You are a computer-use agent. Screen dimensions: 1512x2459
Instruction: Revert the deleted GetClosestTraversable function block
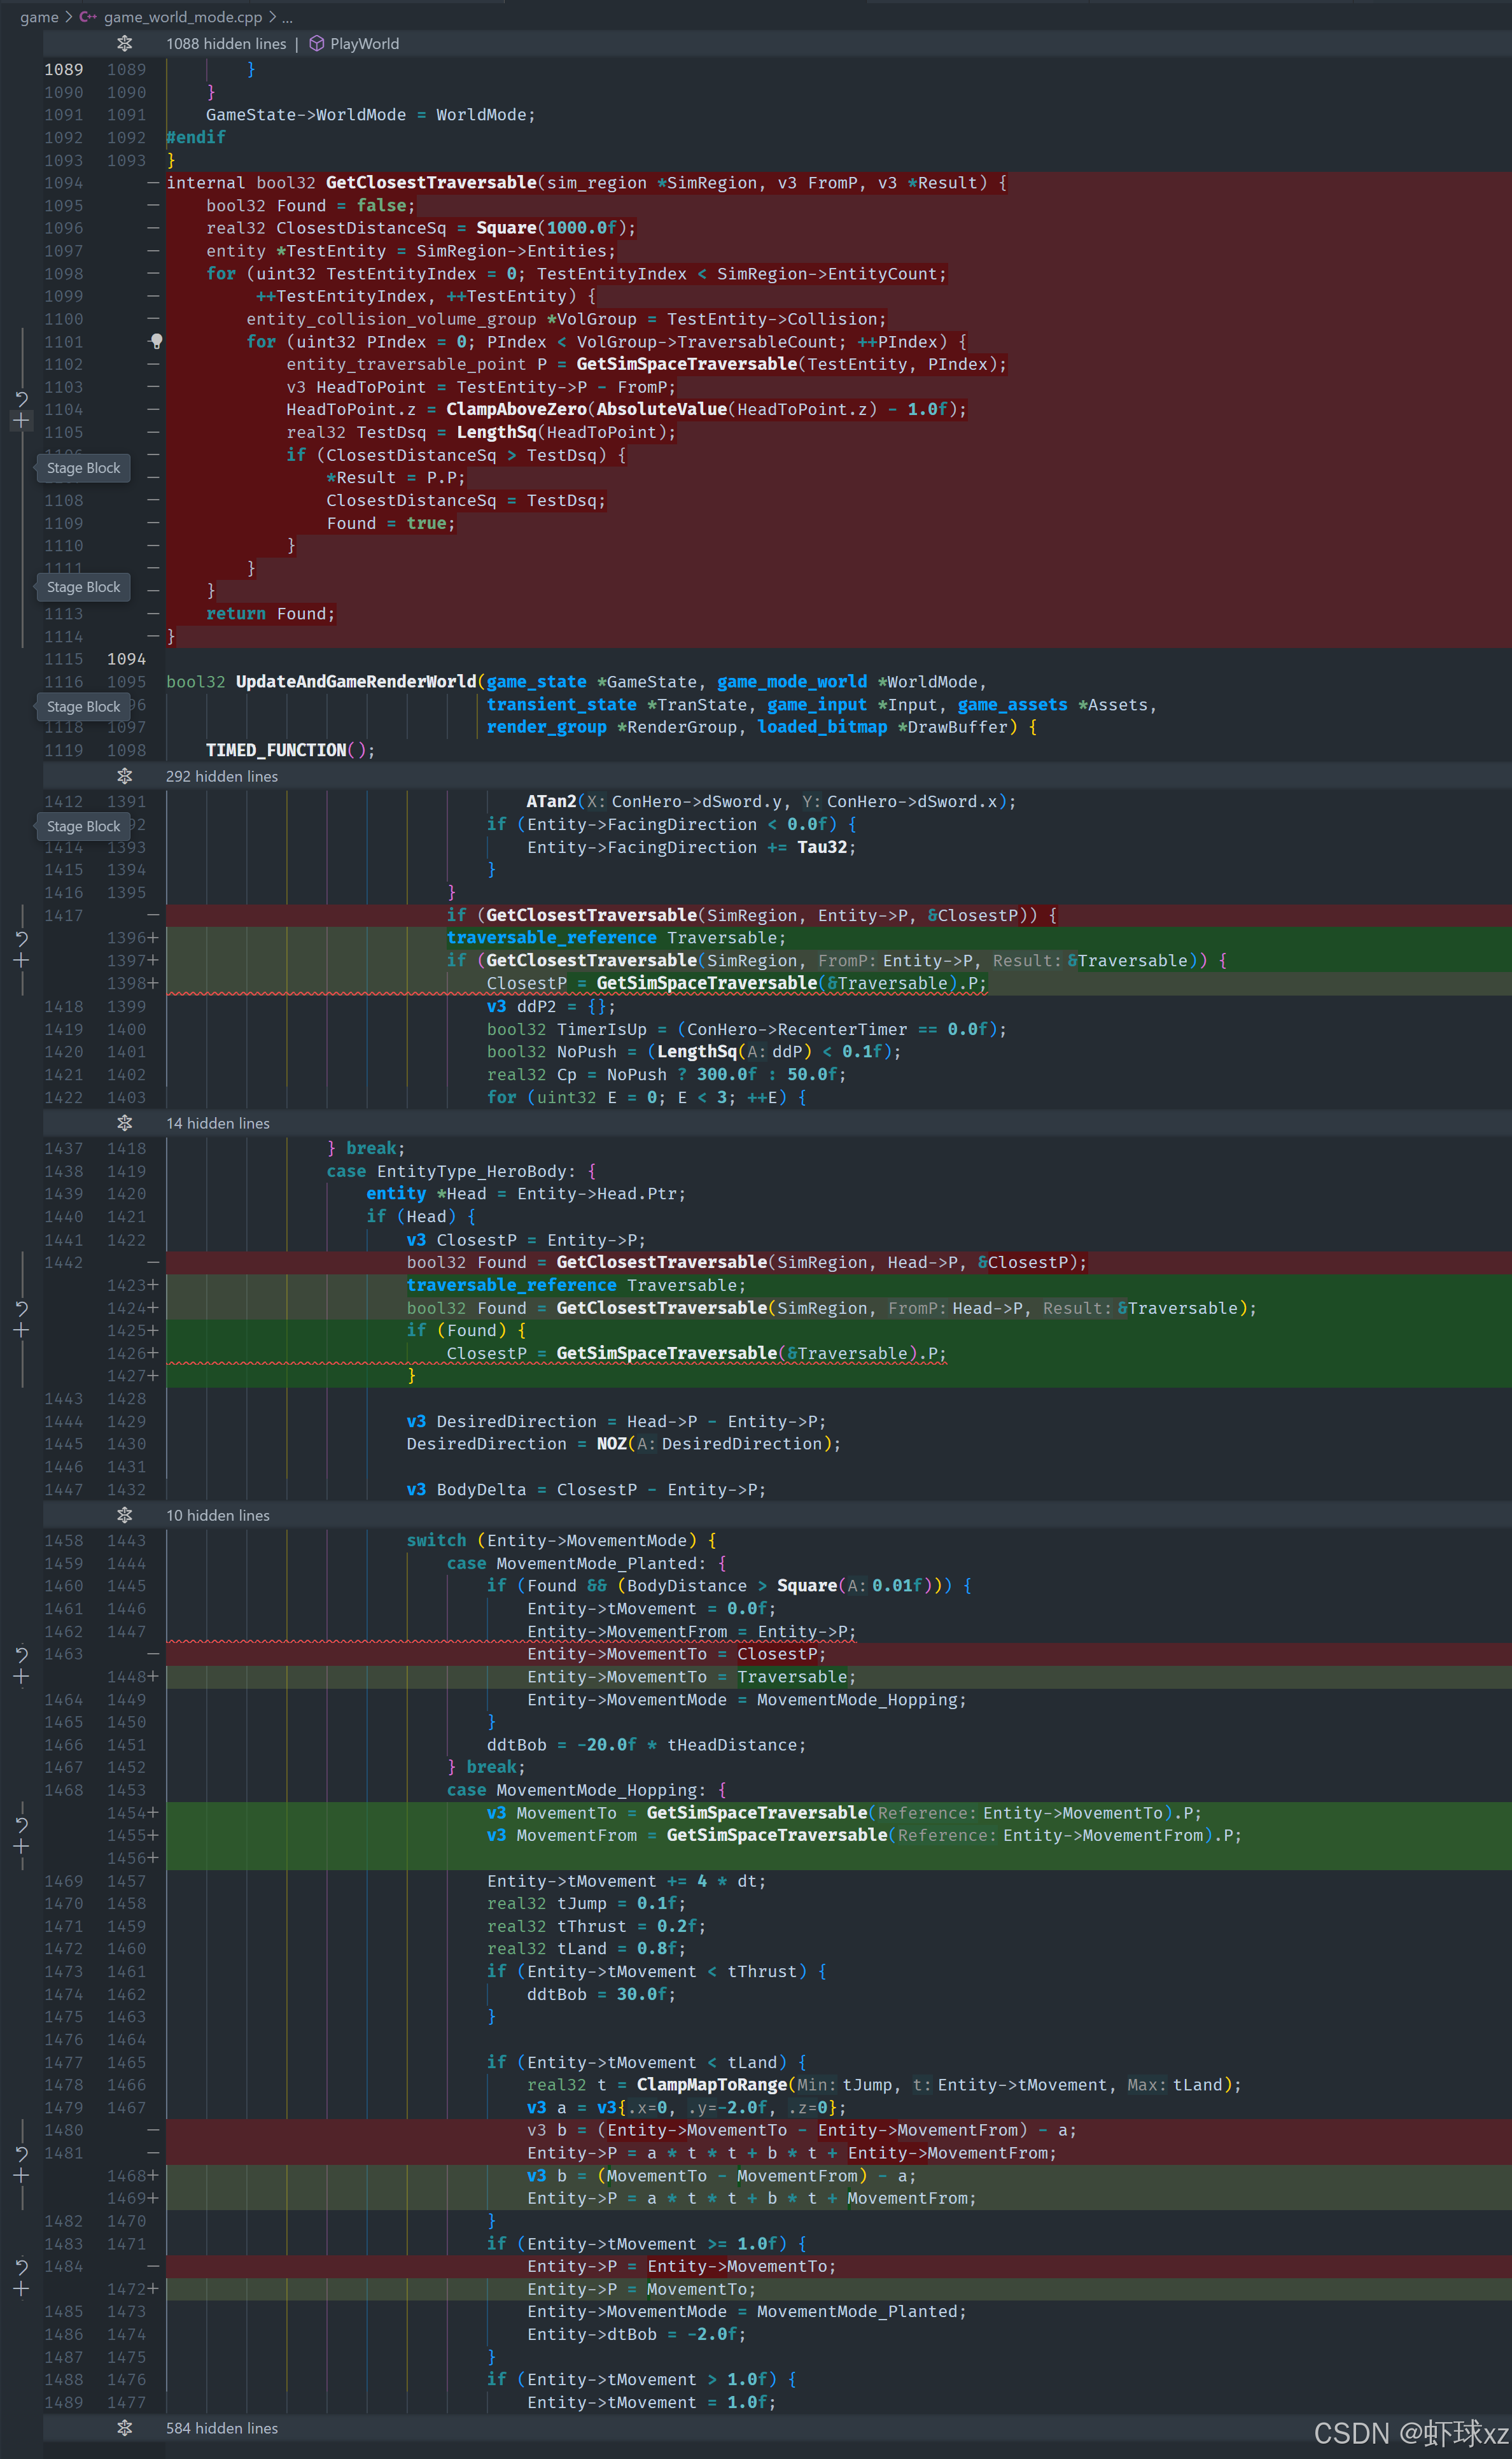(x=21, y=399)
